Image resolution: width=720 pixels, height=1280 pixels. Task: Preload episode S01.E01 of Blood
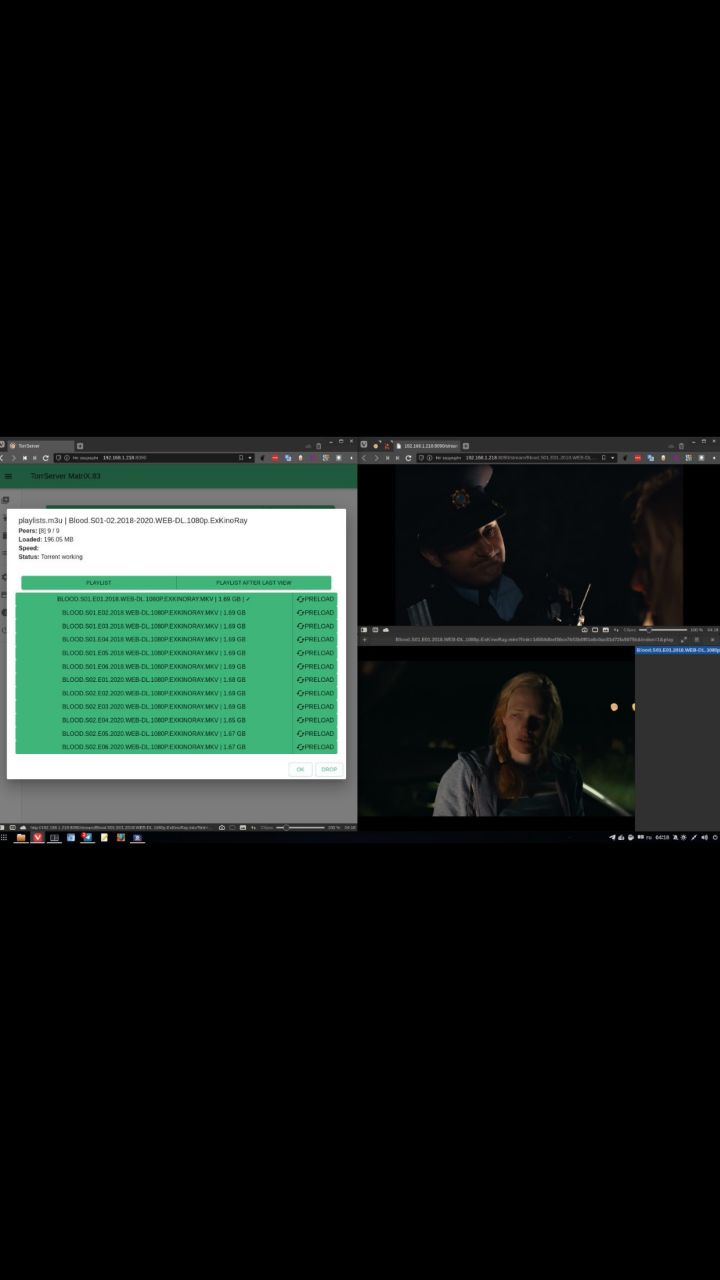tap(315, 599)
